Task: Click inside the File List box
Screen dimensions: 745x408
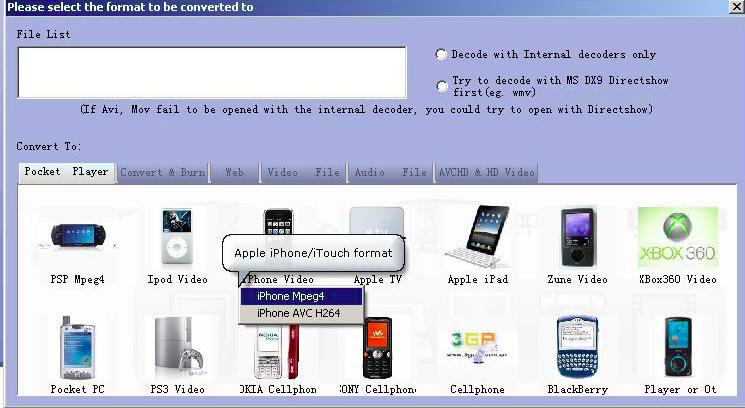Action: 212,73
